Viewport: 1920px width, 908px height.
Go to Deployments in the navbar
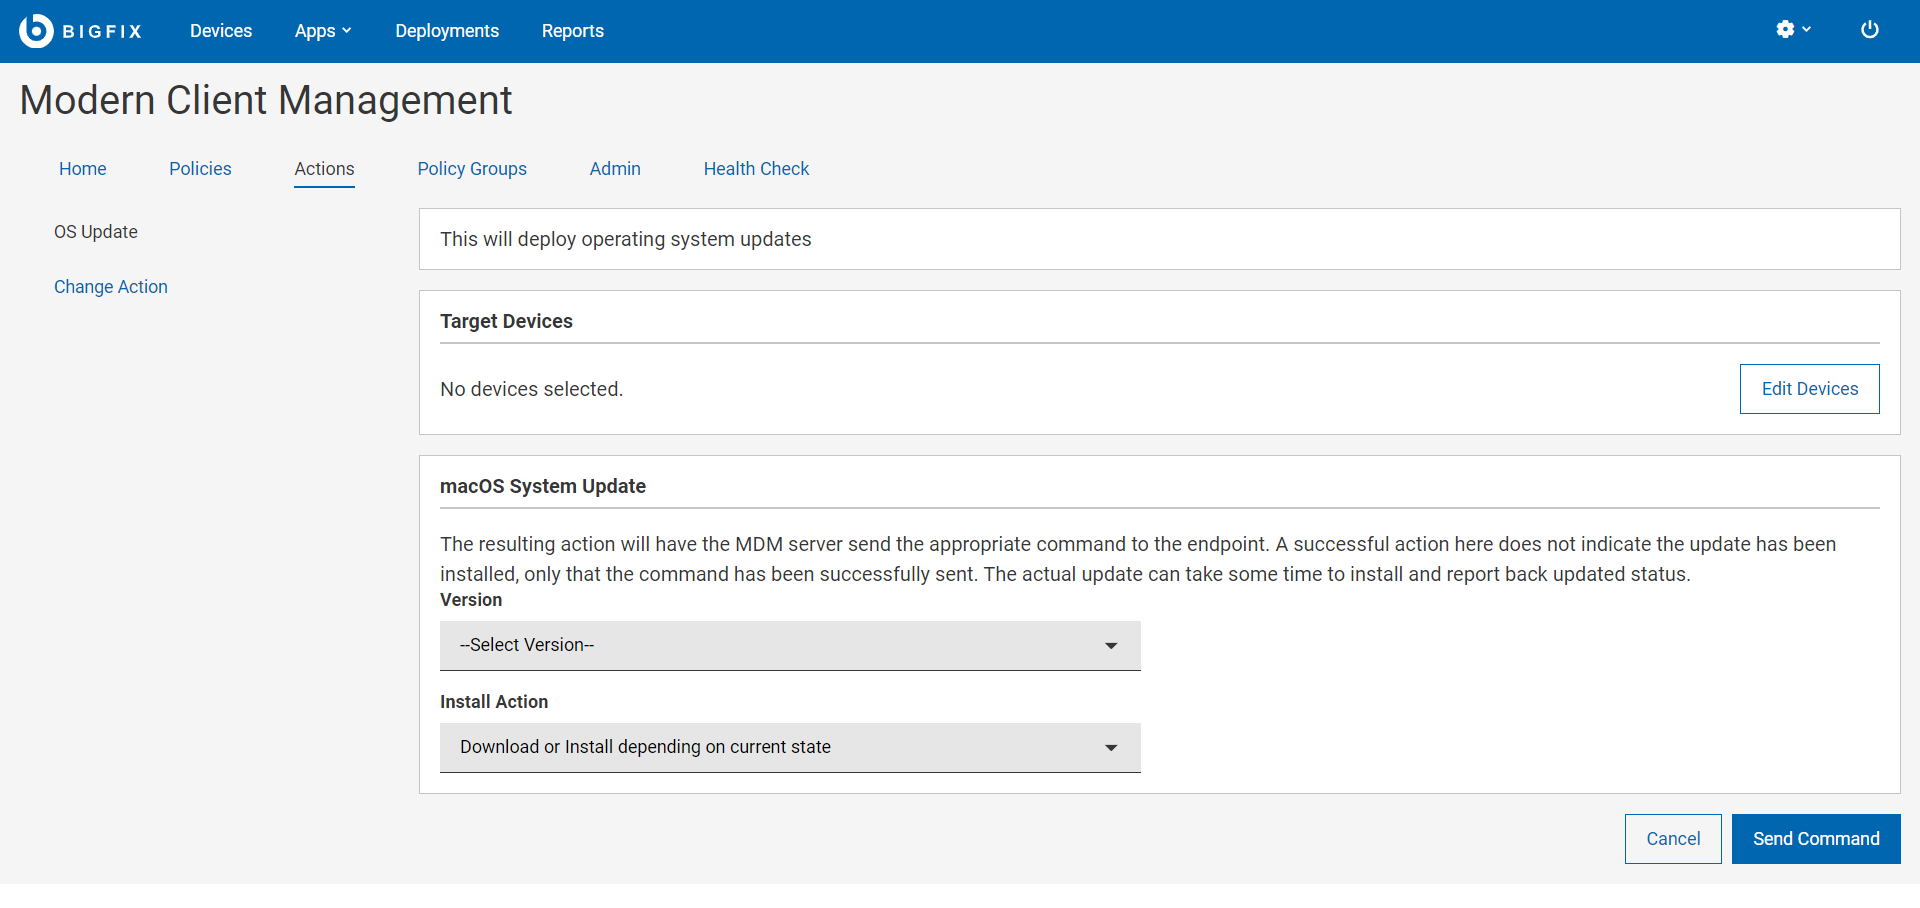pyautogui.click(x=447, y=31)
